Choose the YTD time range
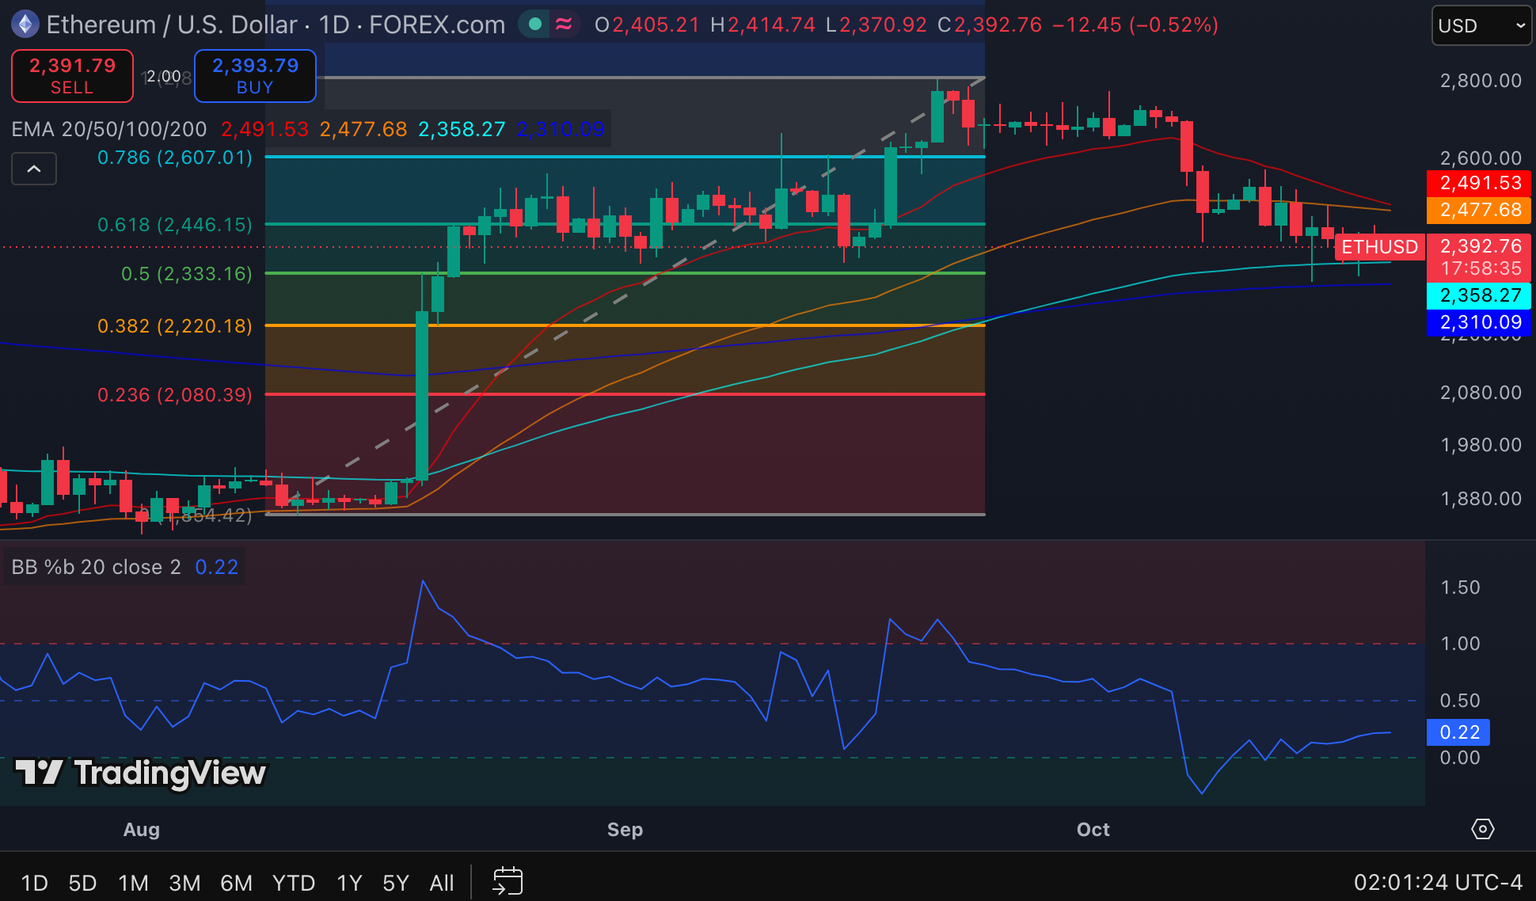The image size is (1536, 901). click(294, 883)
